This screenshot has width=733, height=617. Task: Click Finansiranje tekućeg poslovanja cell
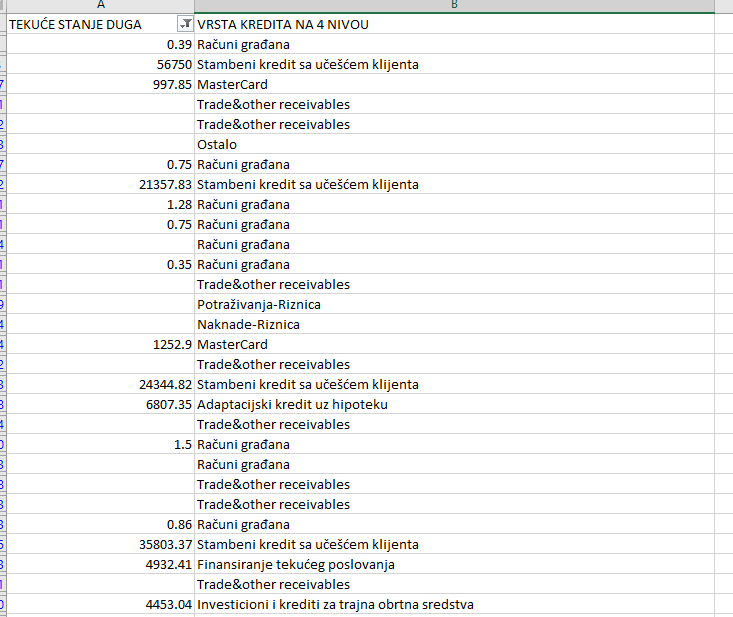tap(454, 564)
